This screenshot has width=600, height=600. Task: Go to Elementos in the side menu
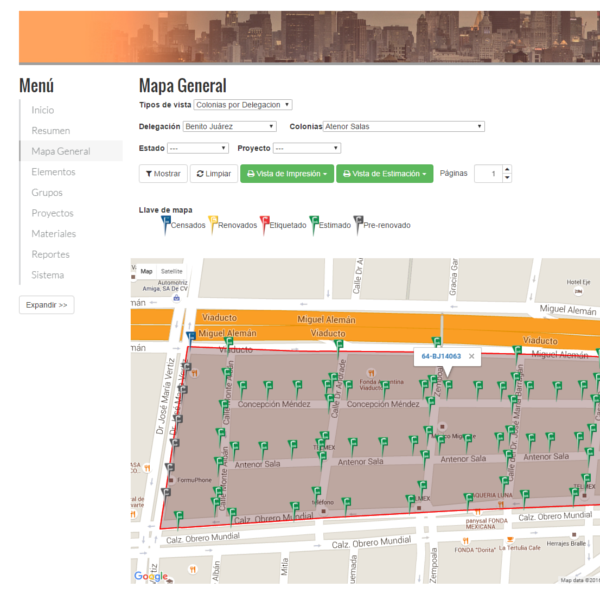[53, 172]
